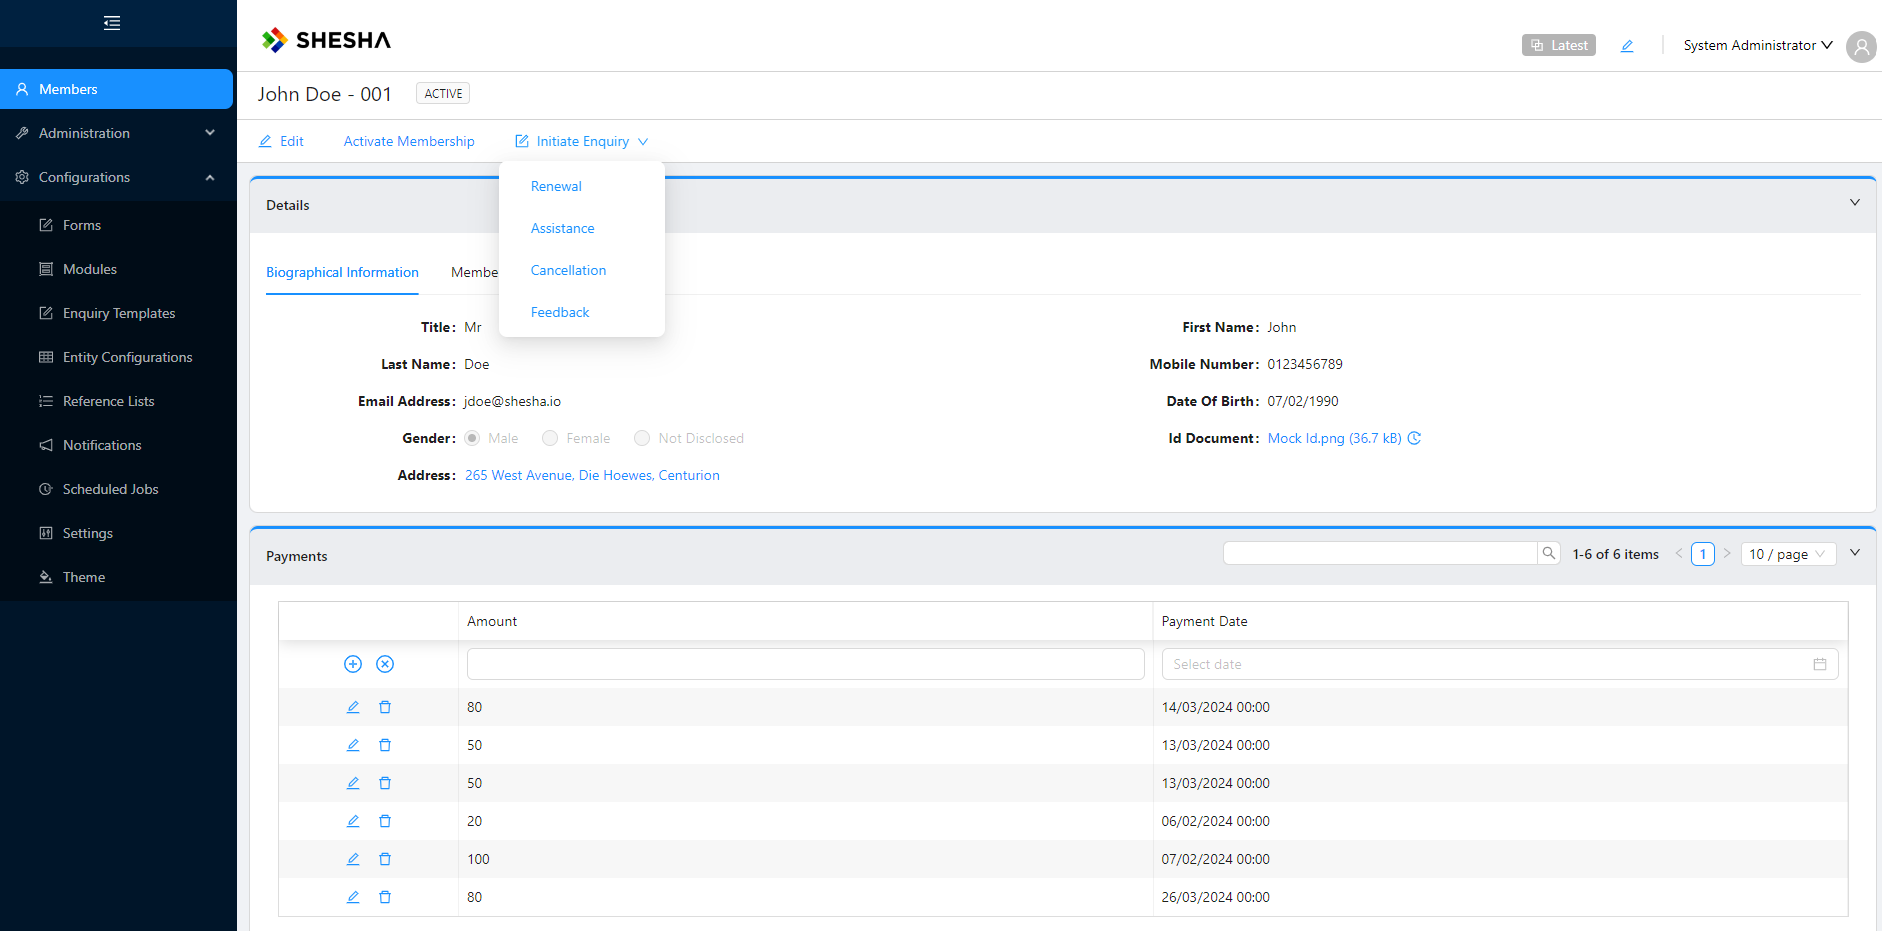
Task: Open the 265 West Avenue address link
Action: point(592,475)
